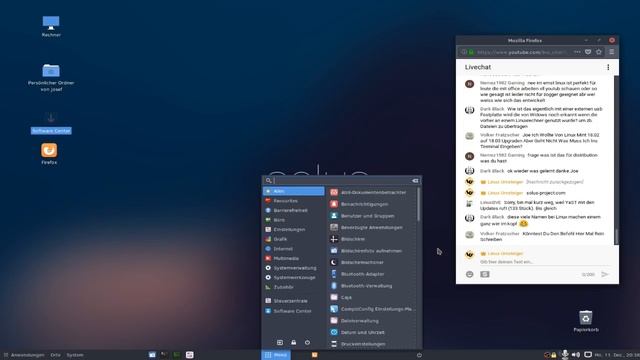Viewport: 640px width, 360px height.
Task: Select the Systemverwaltung category
Action: pos(293,268)
